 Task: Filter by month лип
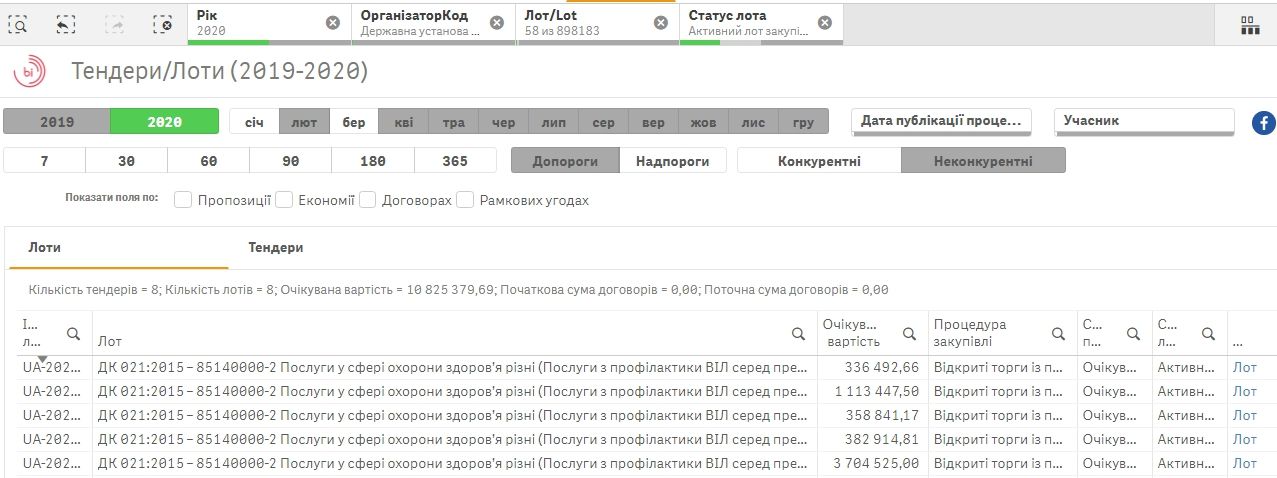click(554, 122)
